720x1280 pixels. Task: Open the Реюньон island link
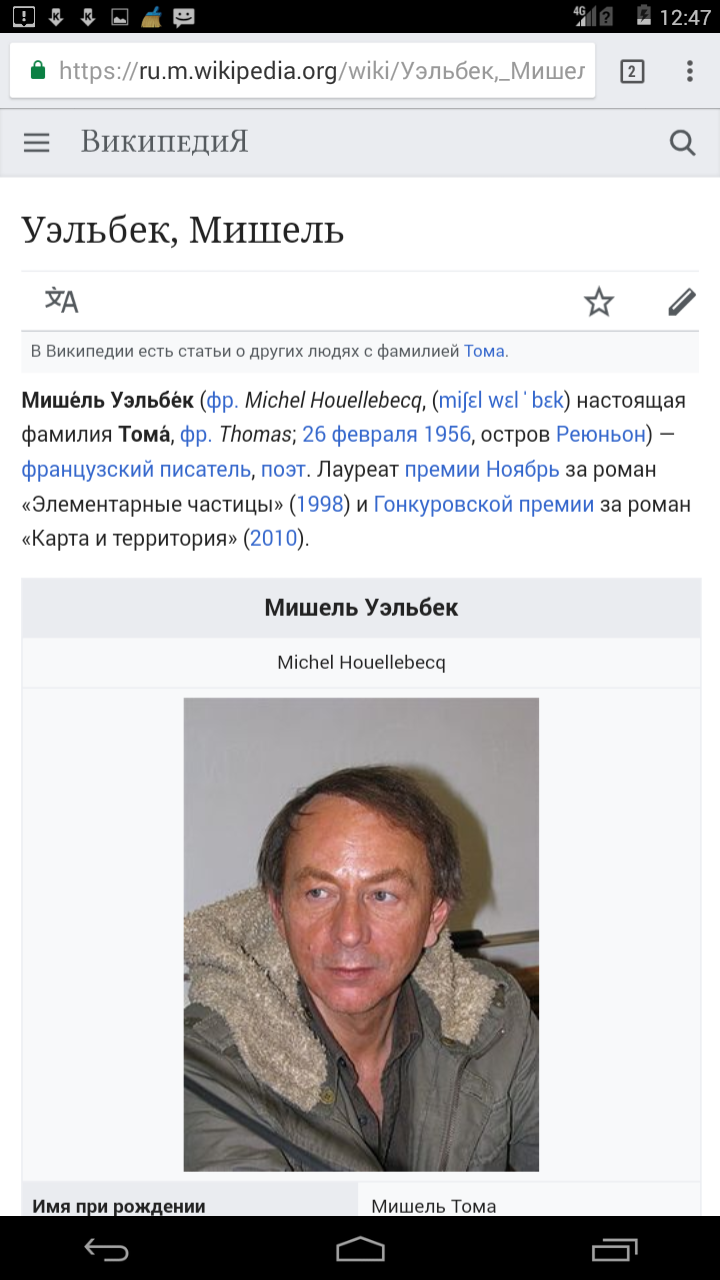[x=600, y=435]
